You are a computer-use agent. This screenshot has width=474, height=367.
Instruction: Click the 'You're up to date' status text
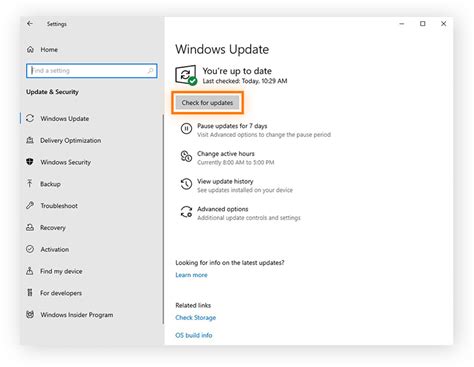[237, 71]
